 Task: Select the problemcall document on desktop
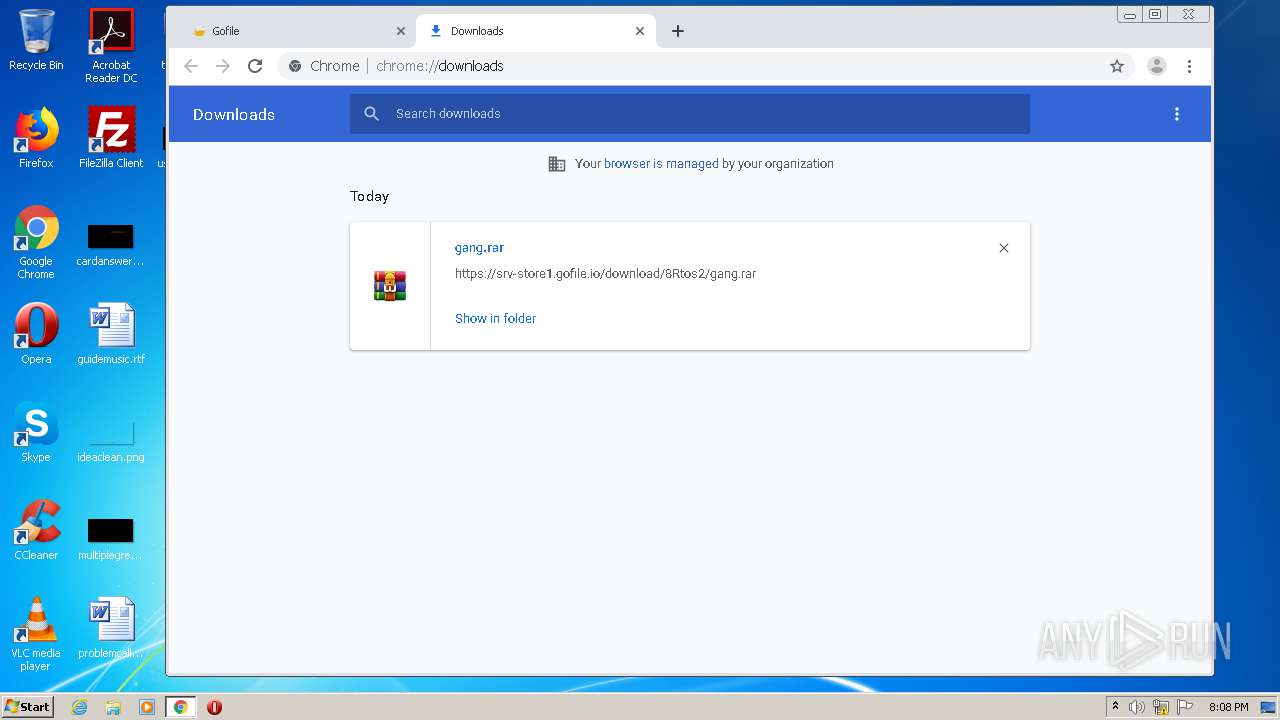click(x=111, y=628)
